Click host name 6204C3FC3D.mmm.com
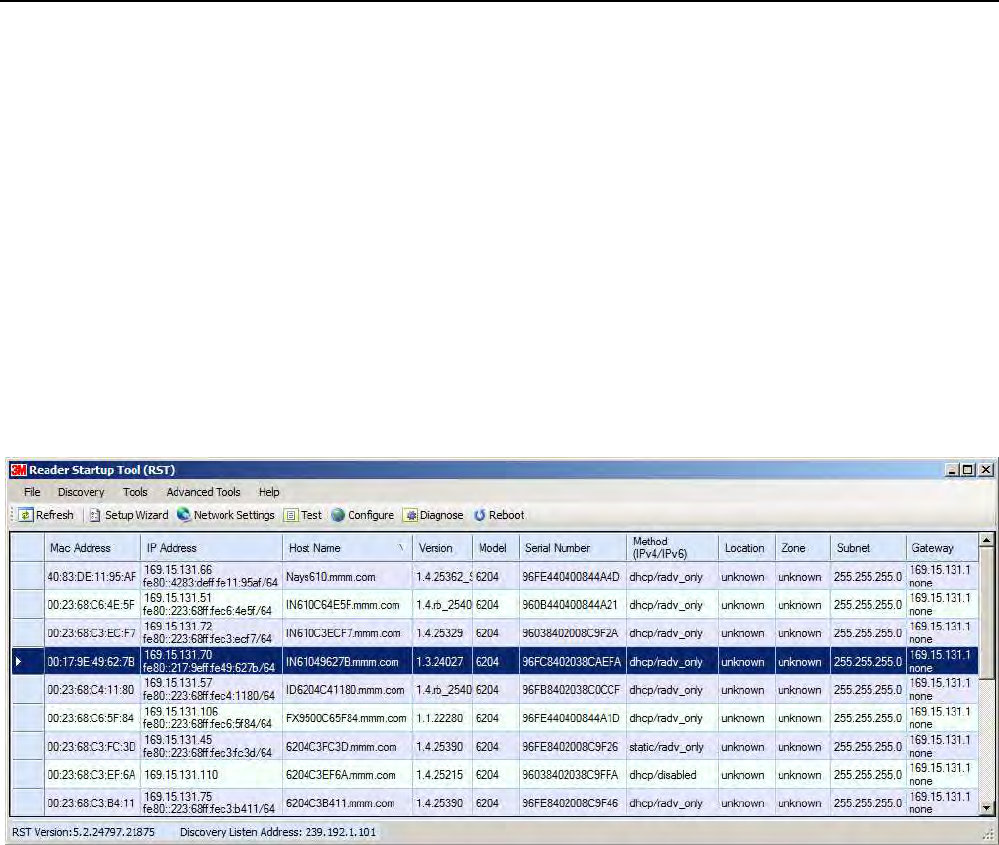This screenshot has height=845, width=999. 341,746
